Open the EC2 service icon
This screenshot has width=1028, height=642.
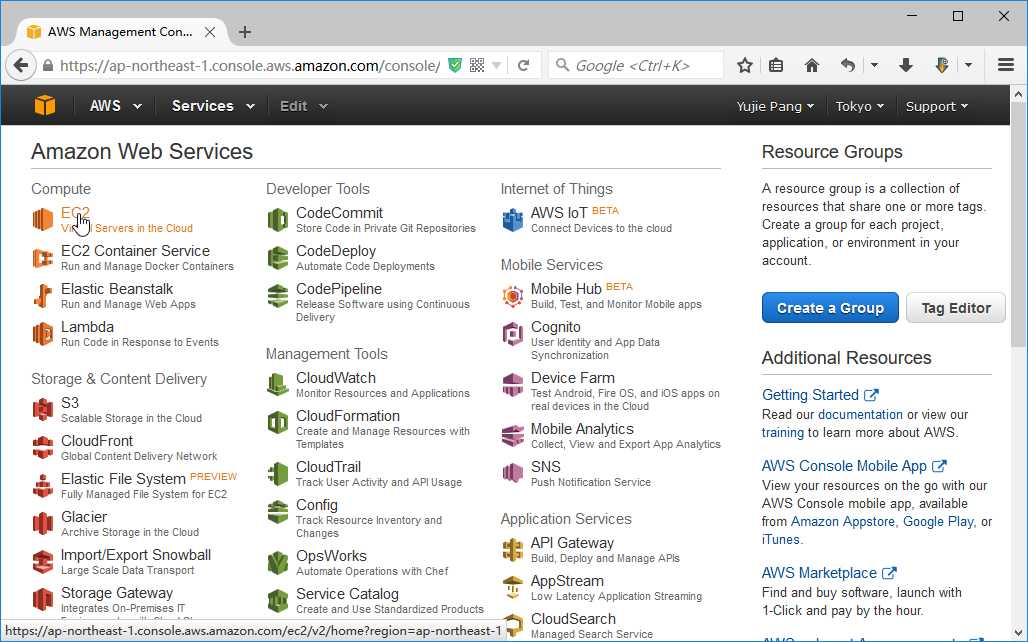(x=43, y=219)
